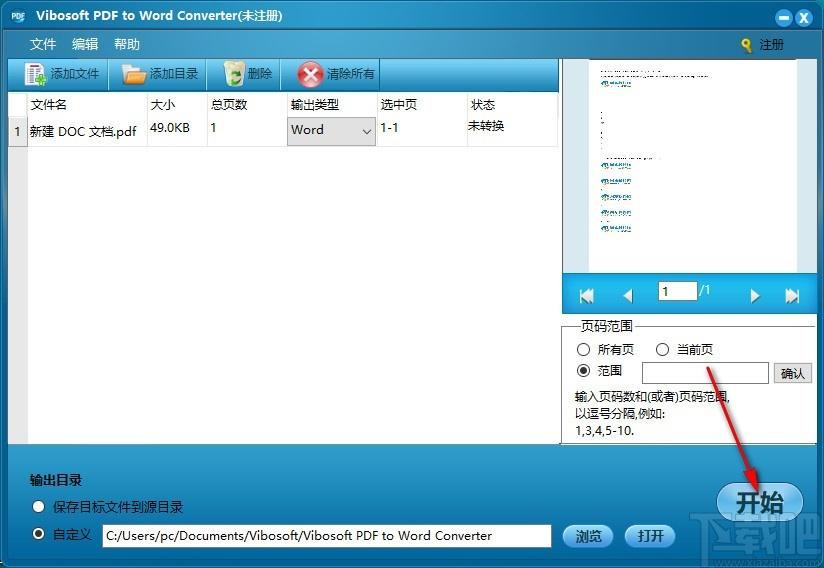Click the 输出类型 column header
824x568 pixels.
(x=315, y=105)
